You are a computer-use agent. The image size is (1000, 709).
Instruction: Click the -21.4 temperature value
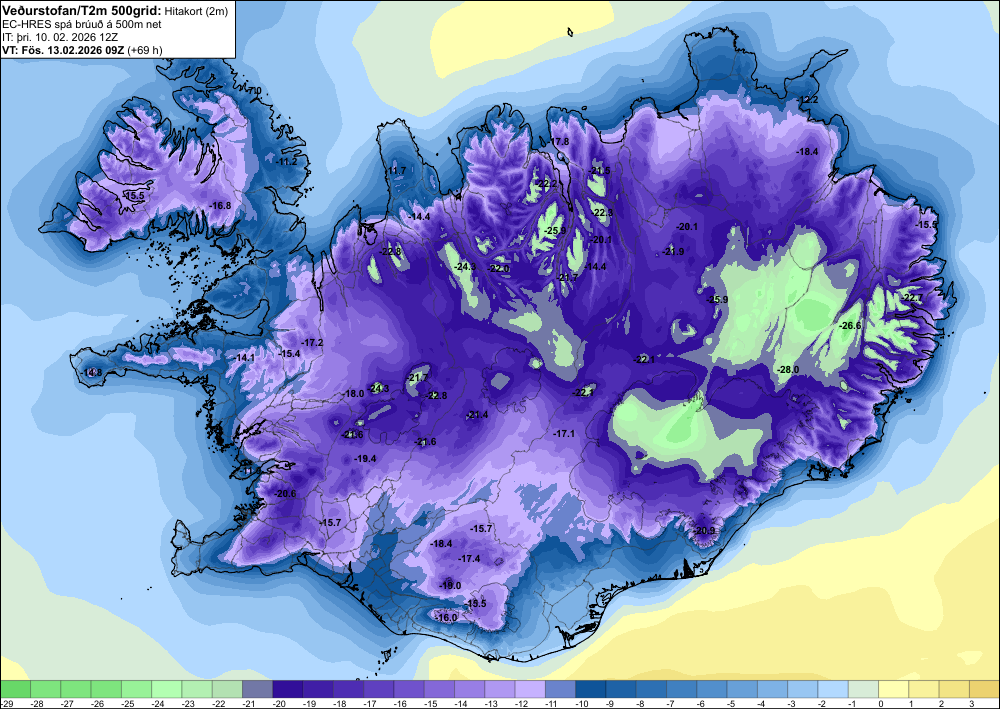pyautogui.click(x=477, y=415)
